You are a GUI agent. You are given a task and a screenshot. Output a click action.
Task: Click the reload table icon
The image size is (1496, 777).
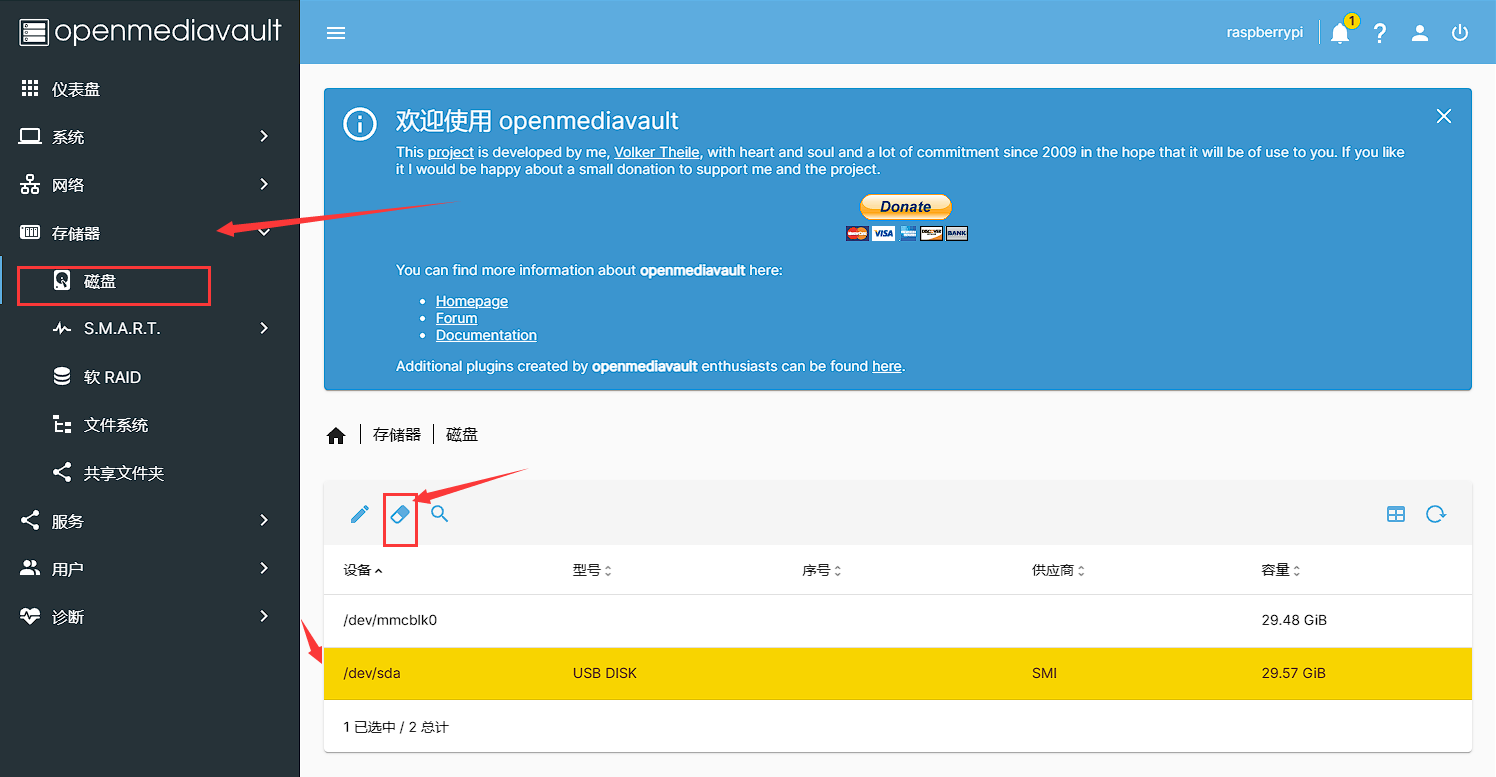pos(1436,515)
